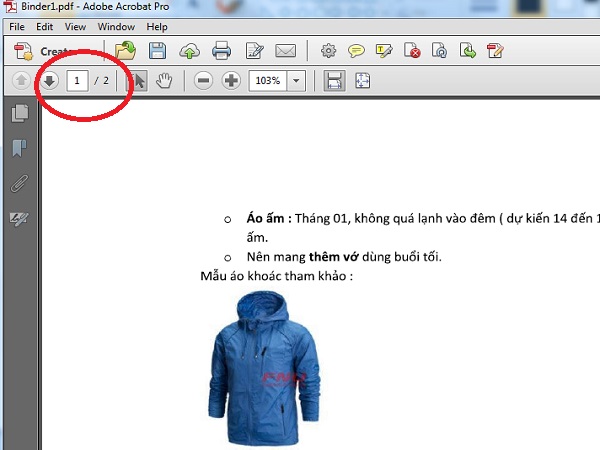Screen dimensions: 600x450
Task: Click the bold words 'thêm vớ'
Action: [x=334, y=257]
